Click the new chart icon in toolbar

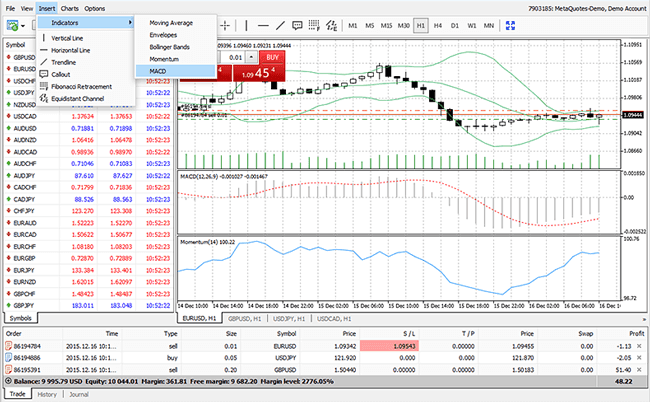click(x=12, y=26)
